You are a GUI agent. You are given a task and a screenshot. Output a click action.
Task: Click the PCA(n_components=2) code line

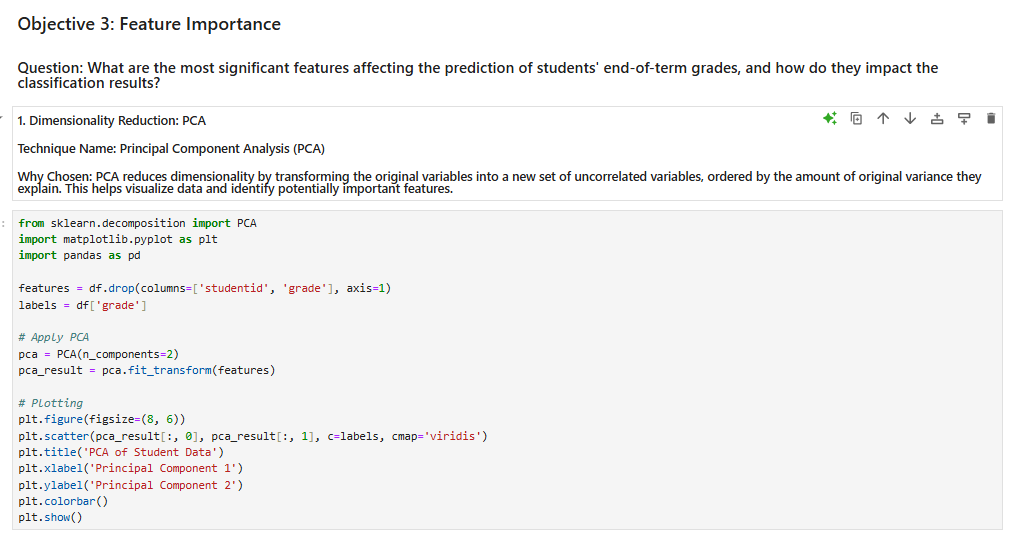coord(98,354)
